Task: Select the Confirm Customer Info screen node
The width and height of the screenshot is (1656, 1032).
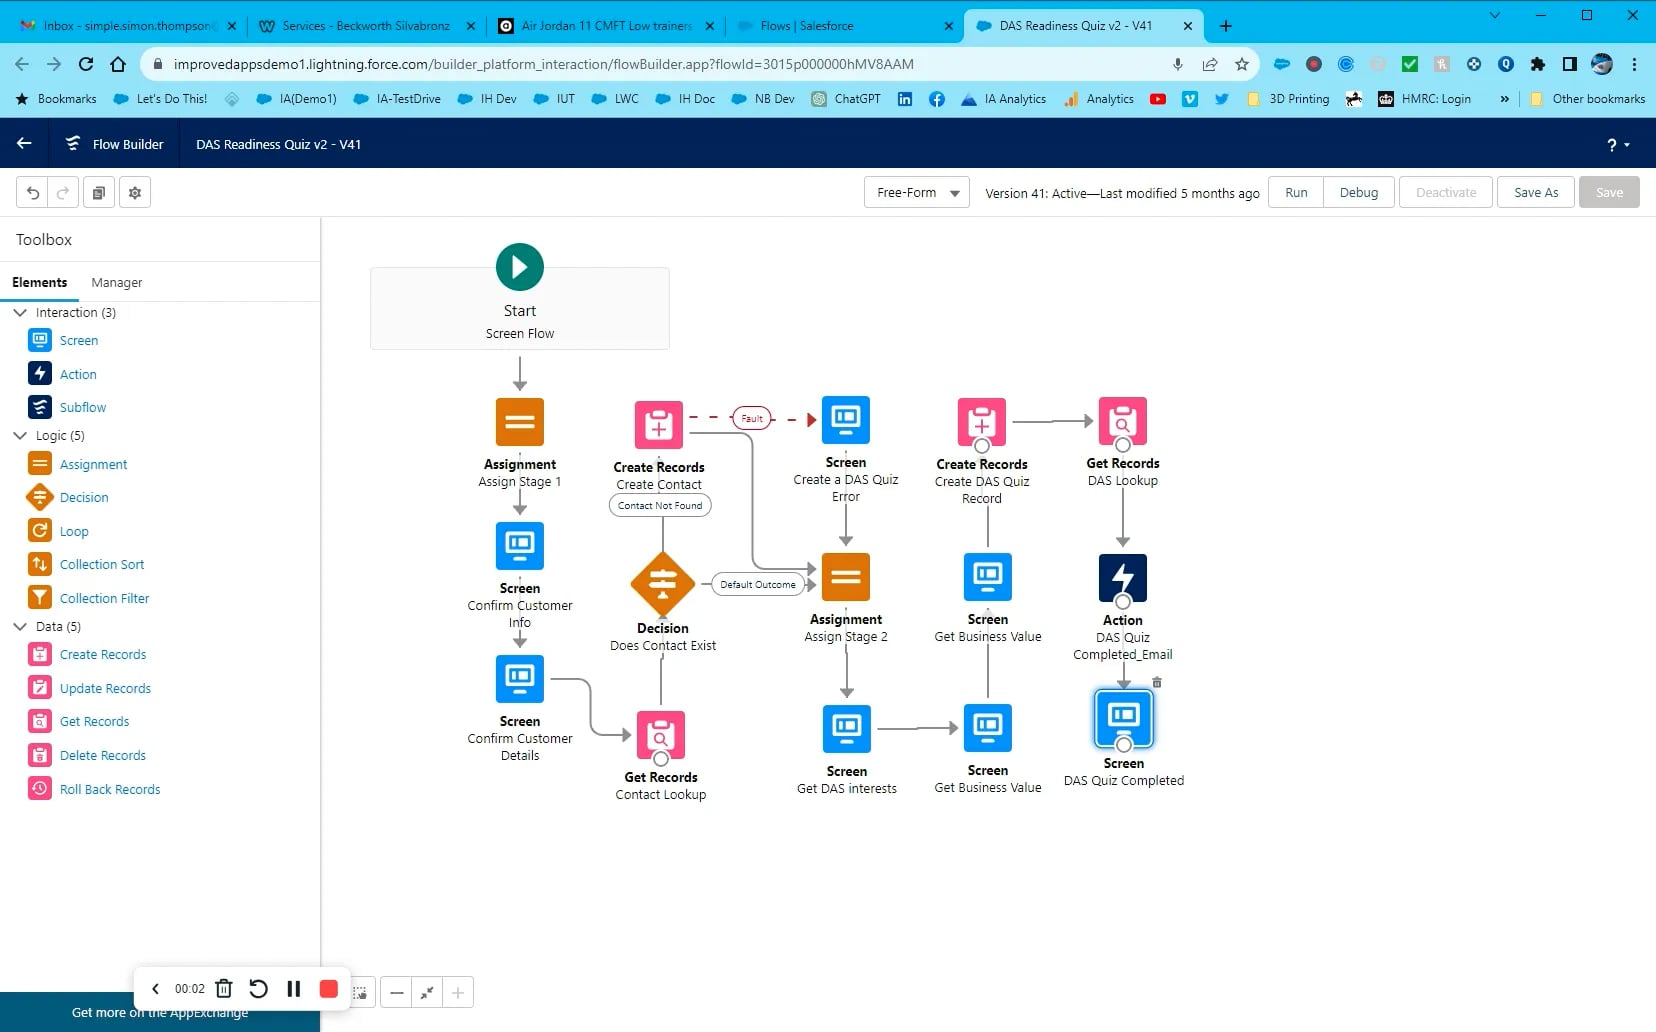Action: (520, 546)
